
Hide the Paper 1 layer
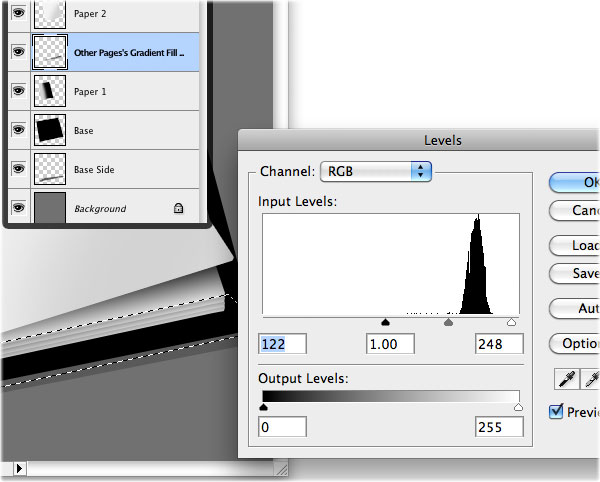[18, 91]
